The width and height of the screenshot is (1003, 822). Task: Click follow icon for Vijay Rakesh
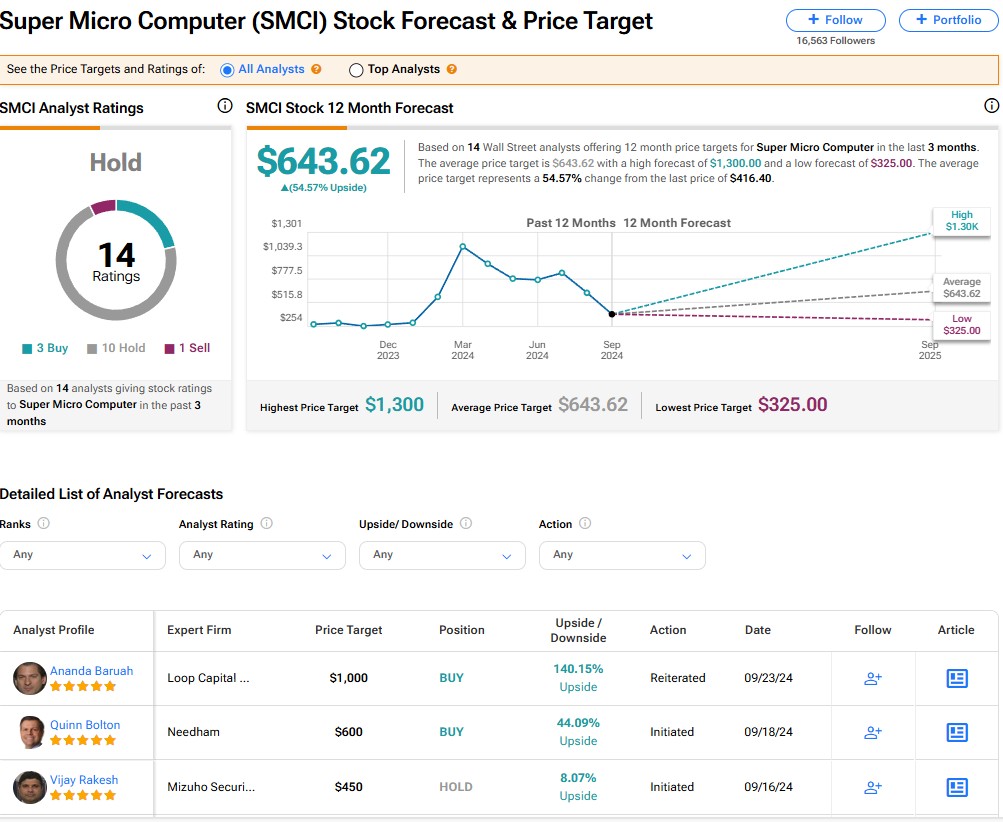click(x=872, y=787)
